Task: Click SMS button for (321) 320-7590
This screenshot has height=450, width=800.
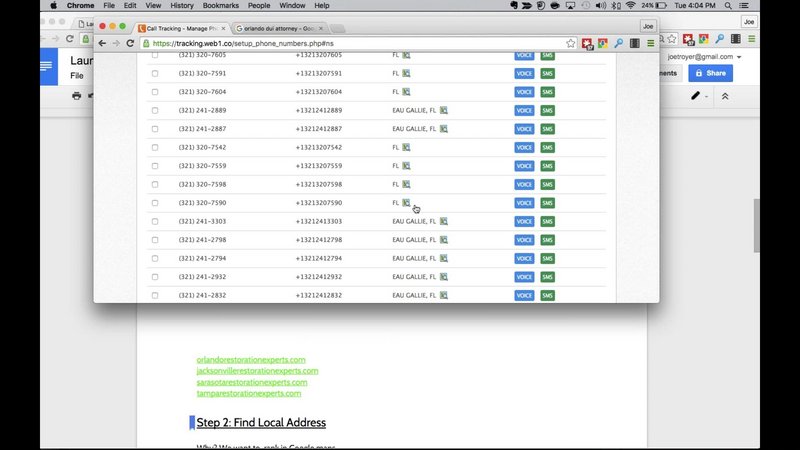Action: click(x=547, y=203)
